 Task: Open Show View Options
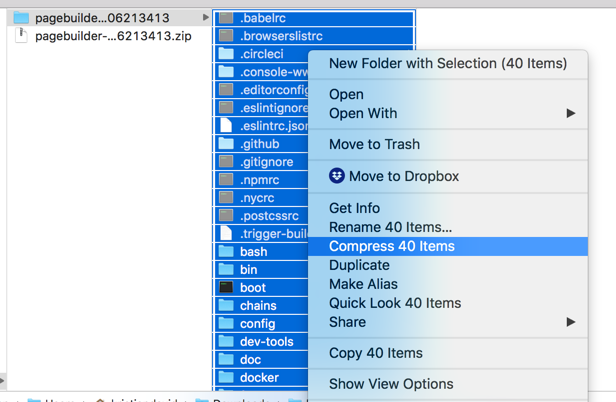coord(391,384)
